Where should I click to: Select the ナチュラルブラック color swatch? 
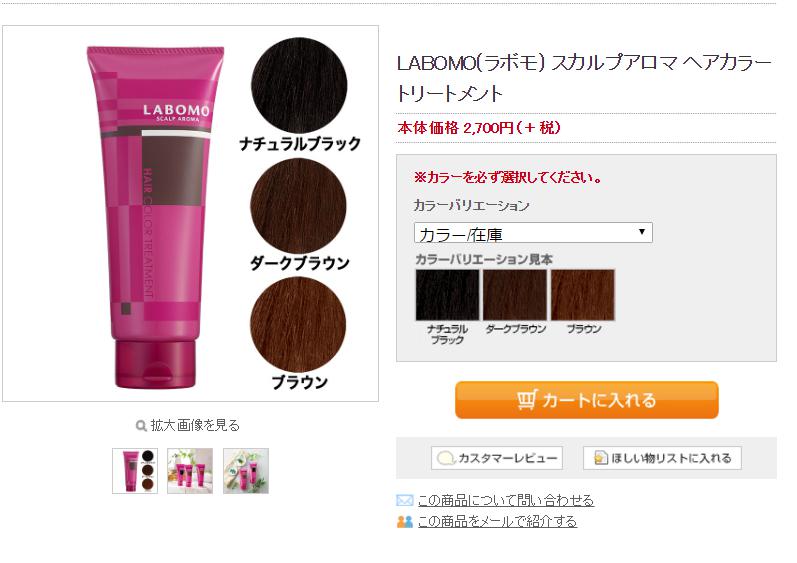pyautogui.click(x=447, y=295)
